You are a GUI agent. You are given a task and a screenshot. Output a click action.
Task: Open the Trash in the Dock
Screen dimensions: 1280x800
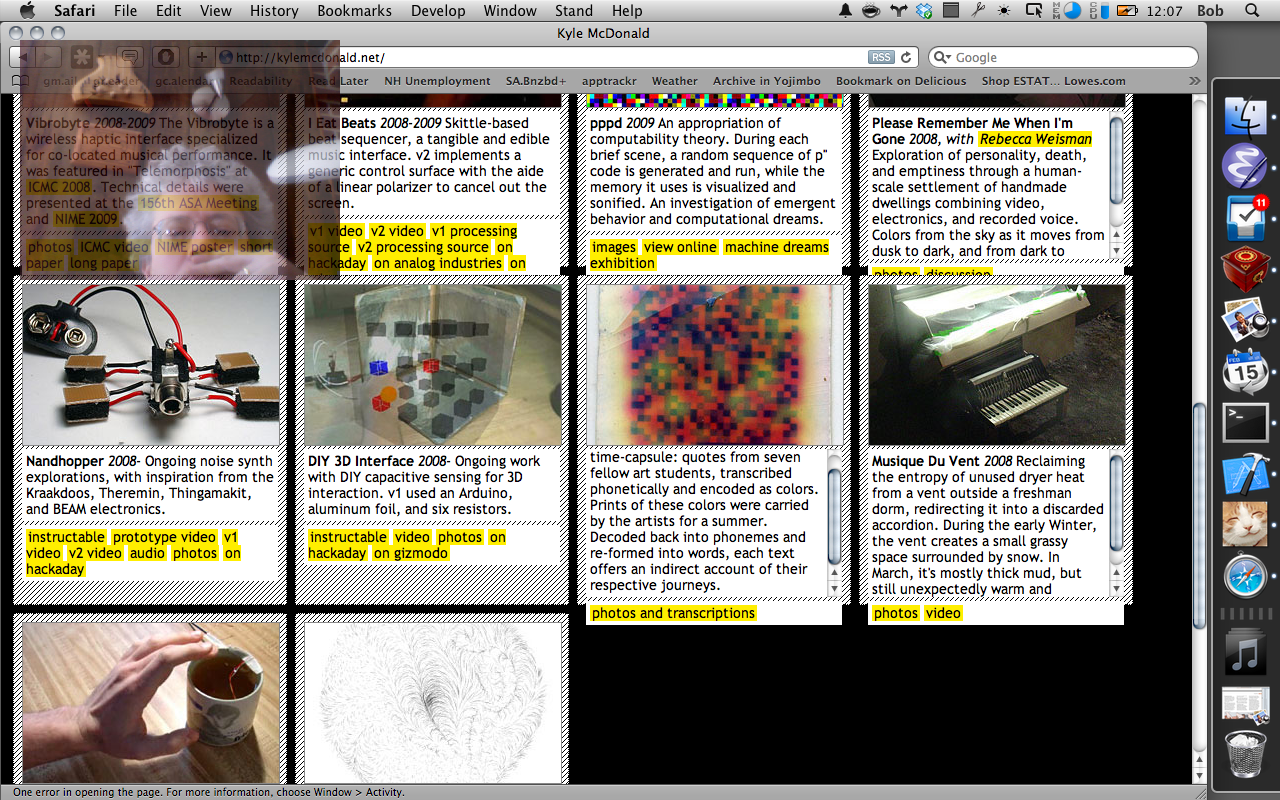(x=1245, y=755)
